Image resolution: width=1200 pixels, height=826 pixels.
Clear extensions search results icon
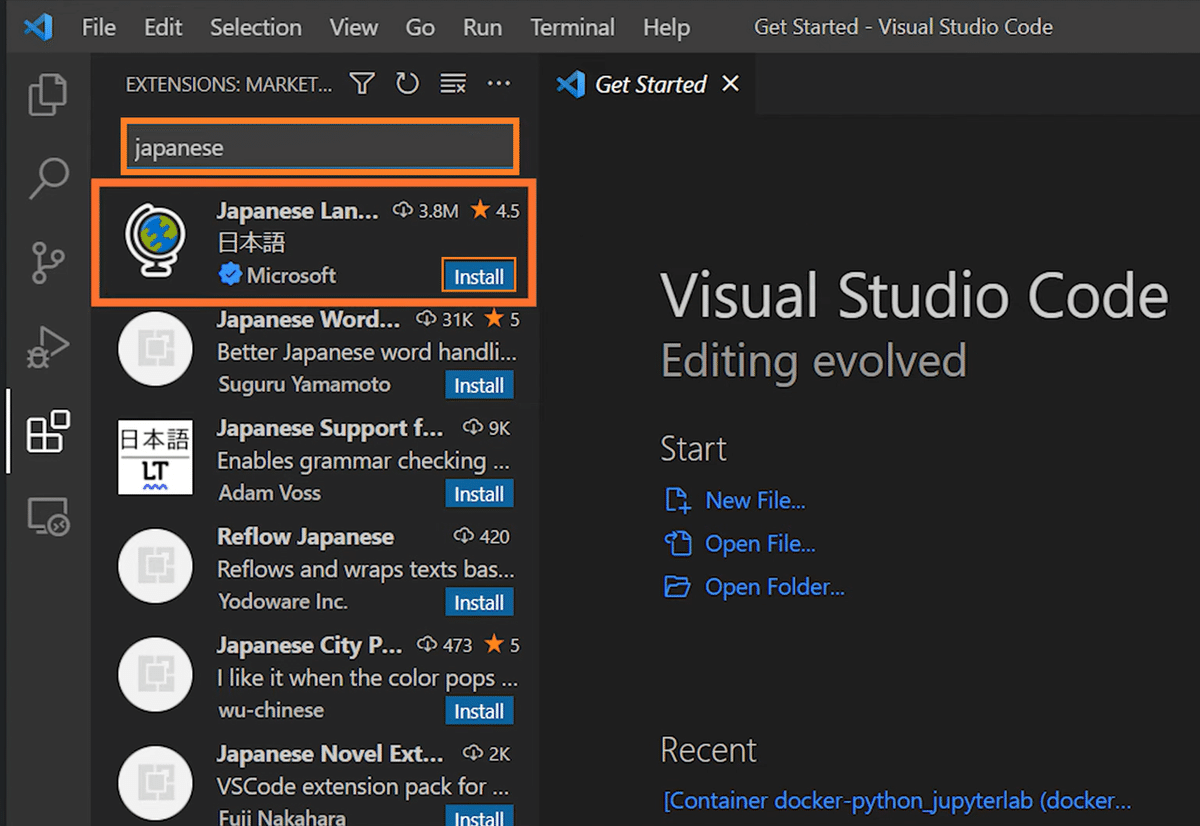click(x=453, y=84)
